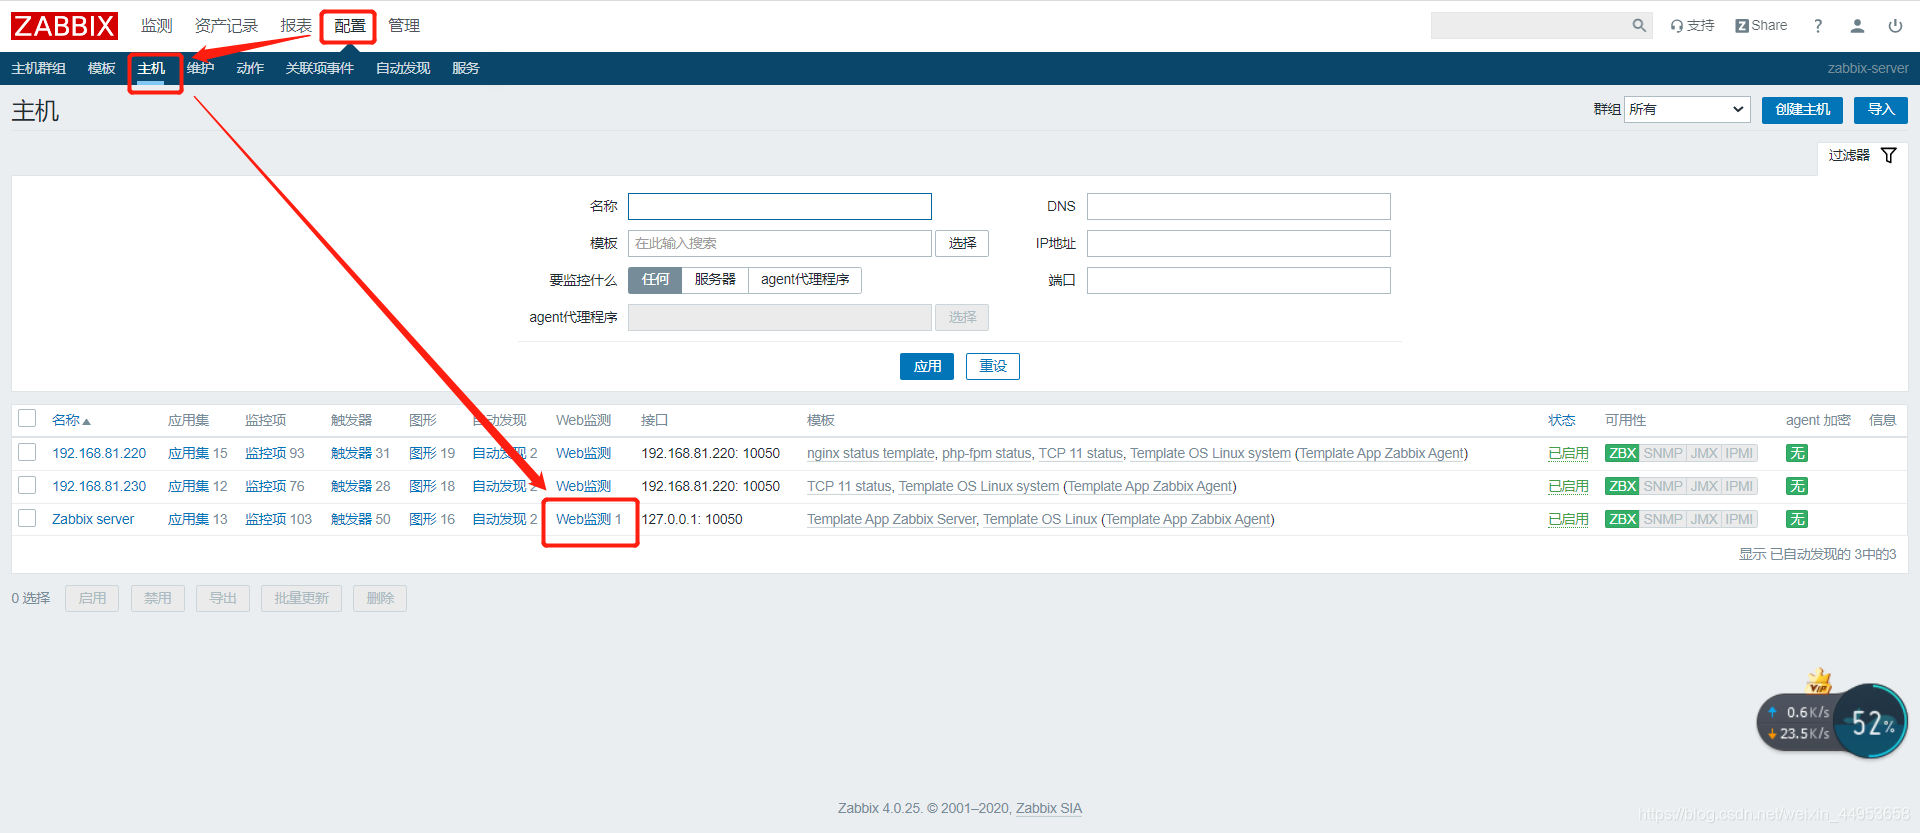Go to 动作 submenu

tap(250, 69)
